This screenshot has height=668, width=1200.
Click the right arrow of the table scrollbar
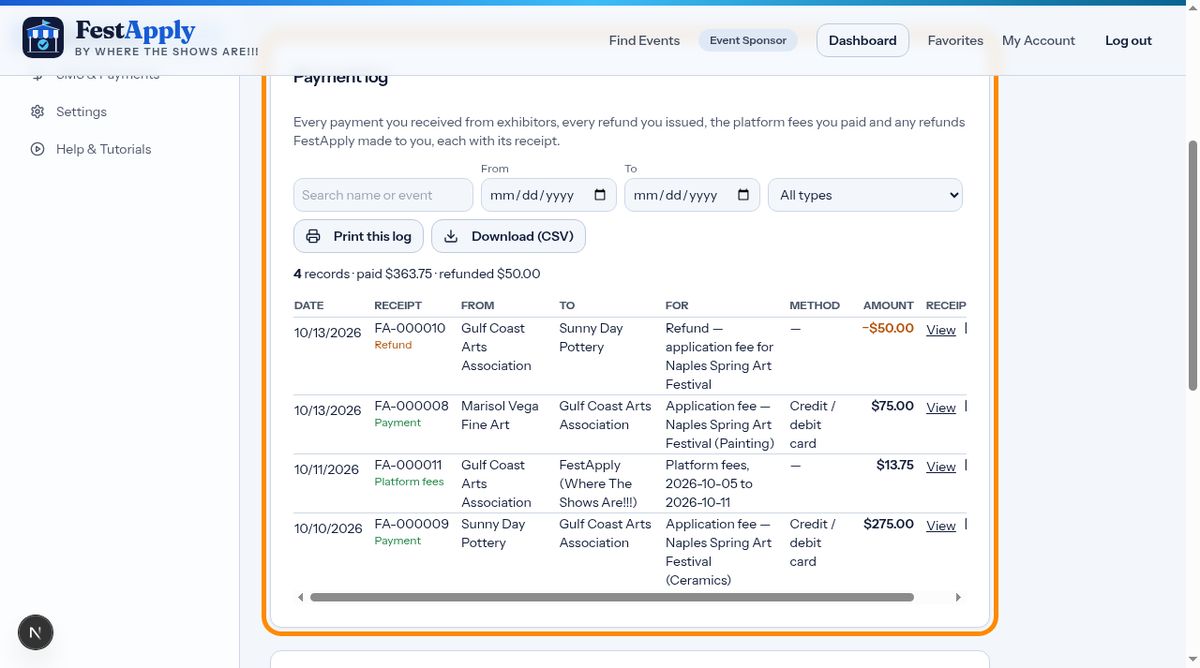[958, 597]
